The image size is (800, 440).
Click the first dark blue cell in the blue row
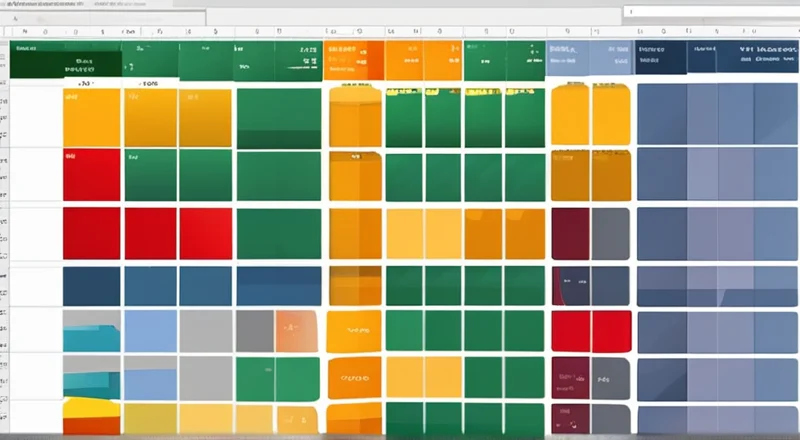(x=91, y=285)
